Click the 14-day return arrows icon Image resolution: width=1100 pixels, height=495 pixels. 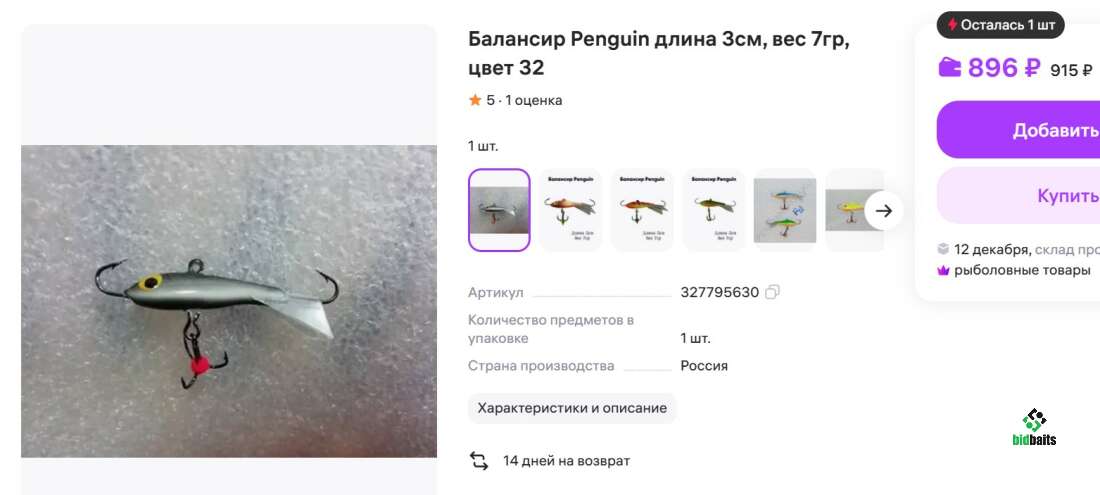(479, 461)
